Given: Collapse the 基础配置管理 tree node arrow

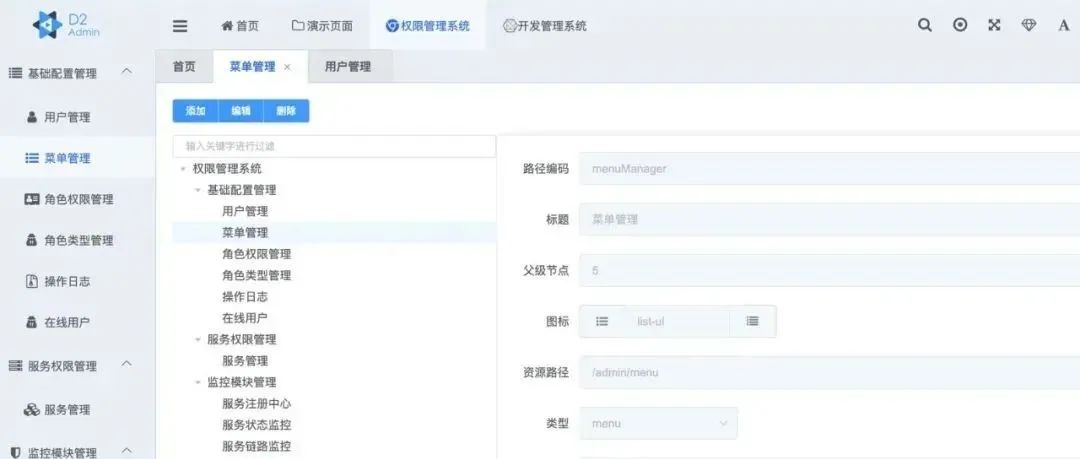Looking at the screenshot, I should 198,190.
